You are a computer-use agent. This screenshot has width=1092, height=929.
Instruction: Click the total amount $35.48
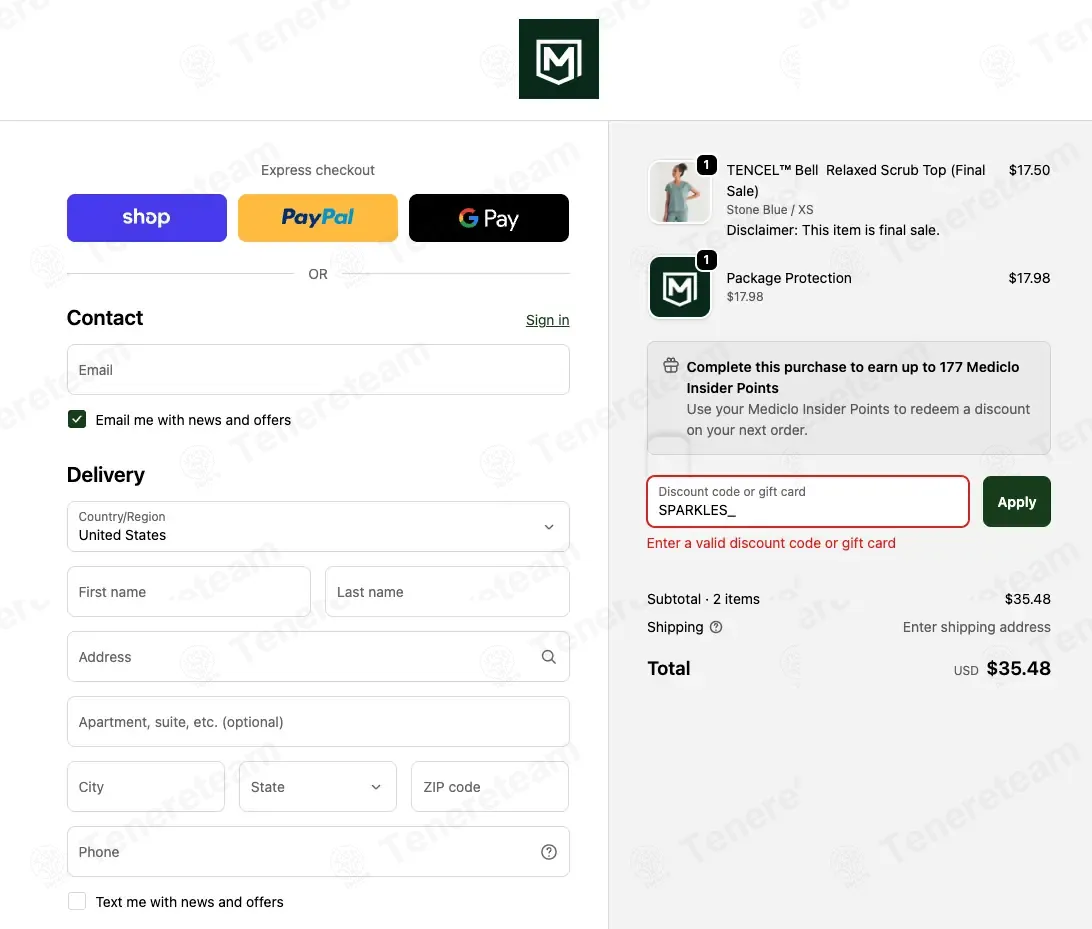tap(1018, 669)
